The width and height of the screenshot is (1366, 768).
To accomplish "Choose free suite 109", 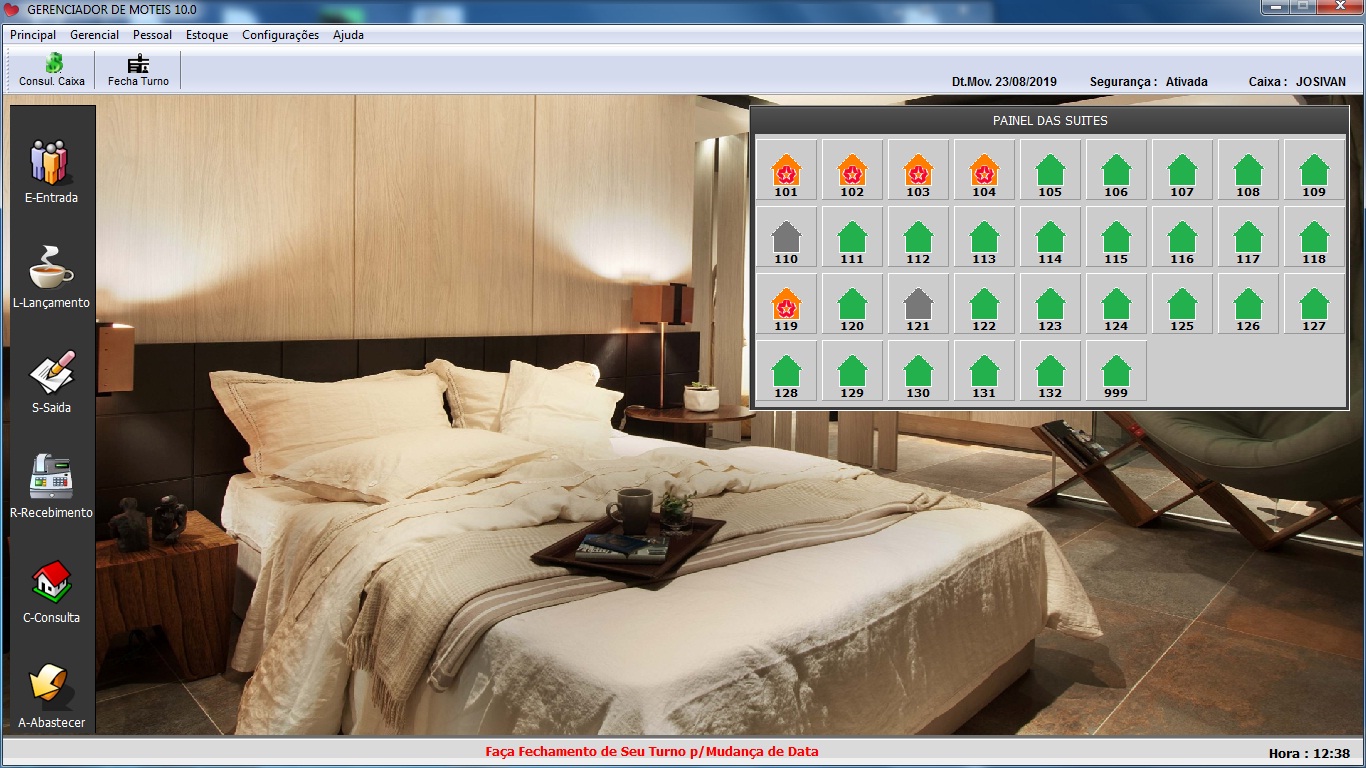I will 1314,170.
